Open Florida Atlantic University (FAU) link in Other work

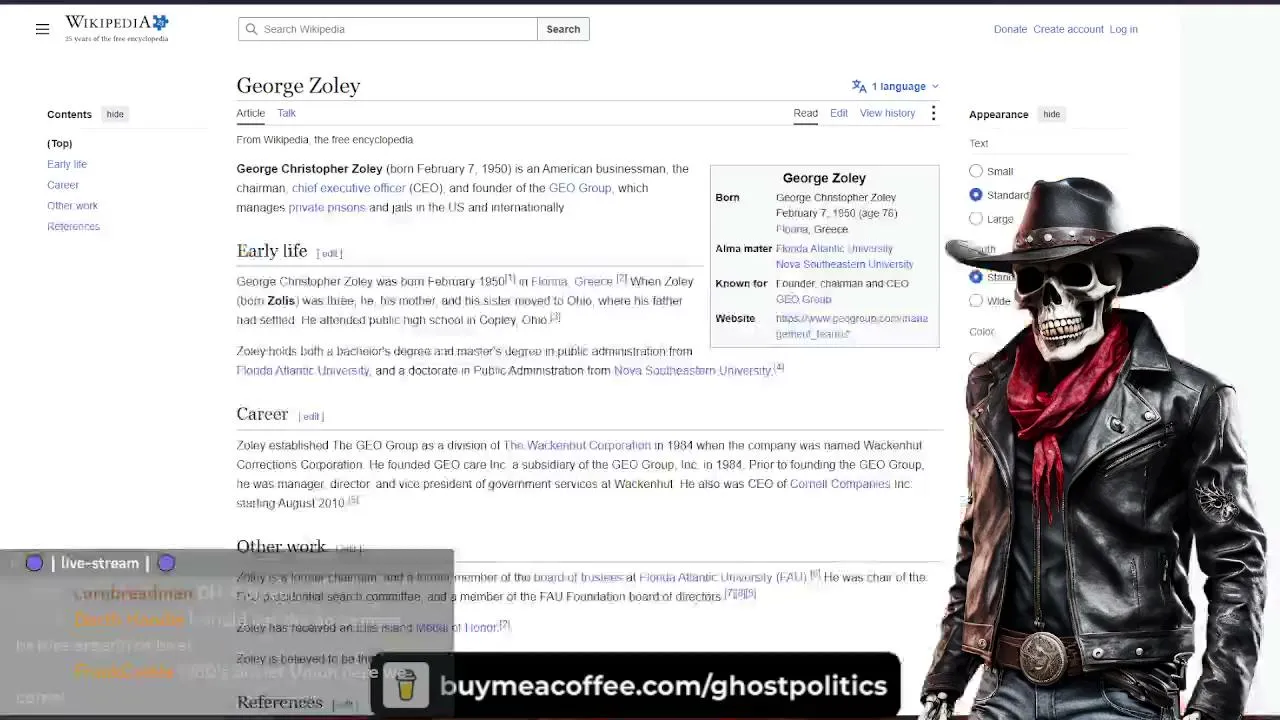pyautogui.click(x=722, y=577)
